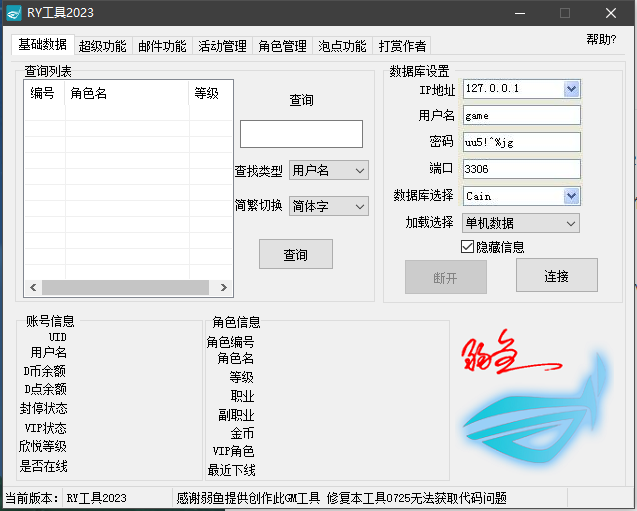The height and width of the screenshot is (511, 637).
Task: Open the 加载选择 dropdown showing 单机数据
Action: coord(521,223)
